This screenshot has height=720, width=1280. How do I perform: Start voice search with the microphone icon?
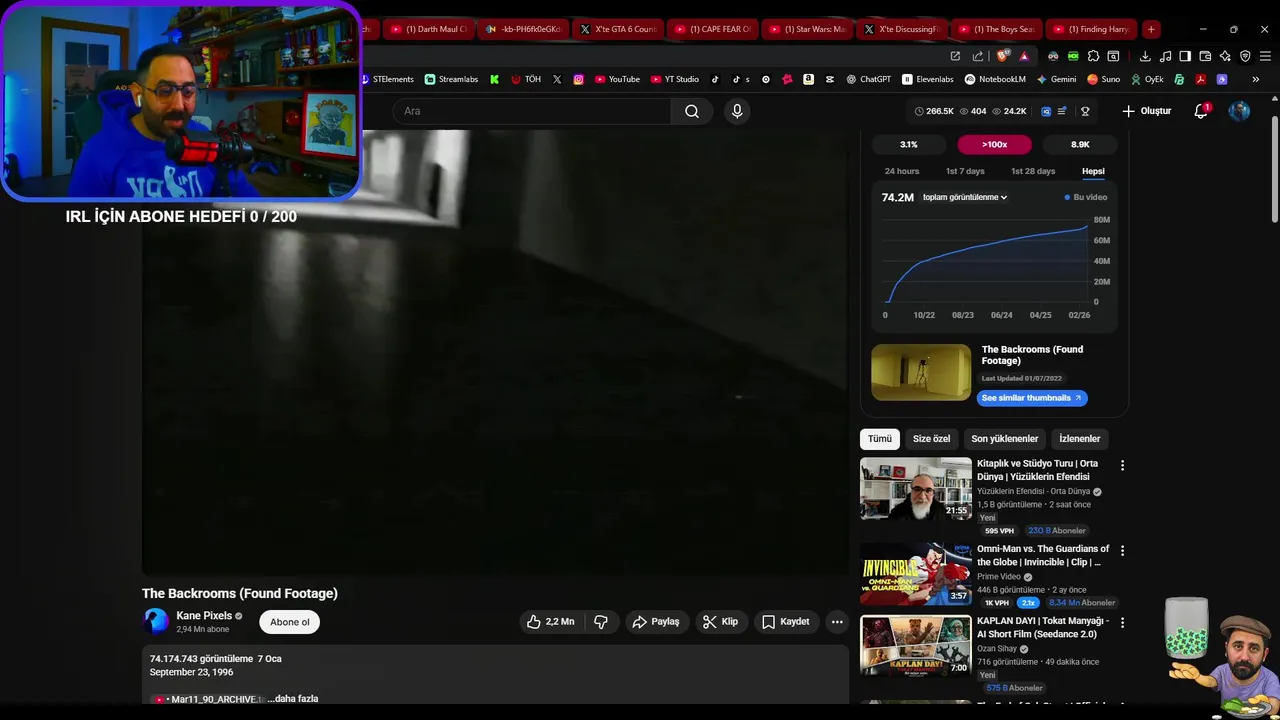pyautogui.click(x=737, y=111)
